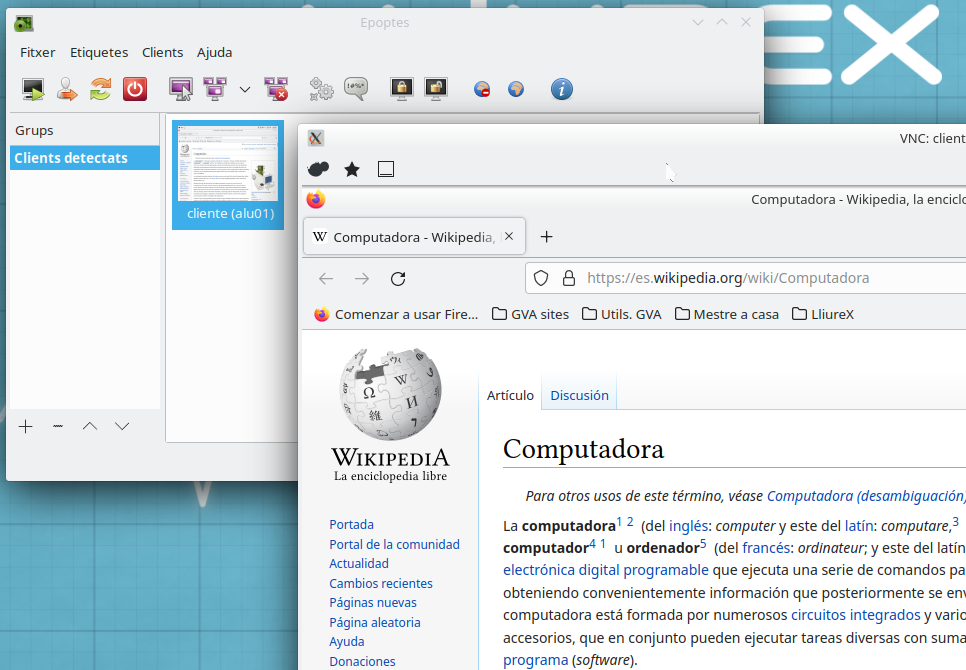Open the Clients menu

pos(162,52)
